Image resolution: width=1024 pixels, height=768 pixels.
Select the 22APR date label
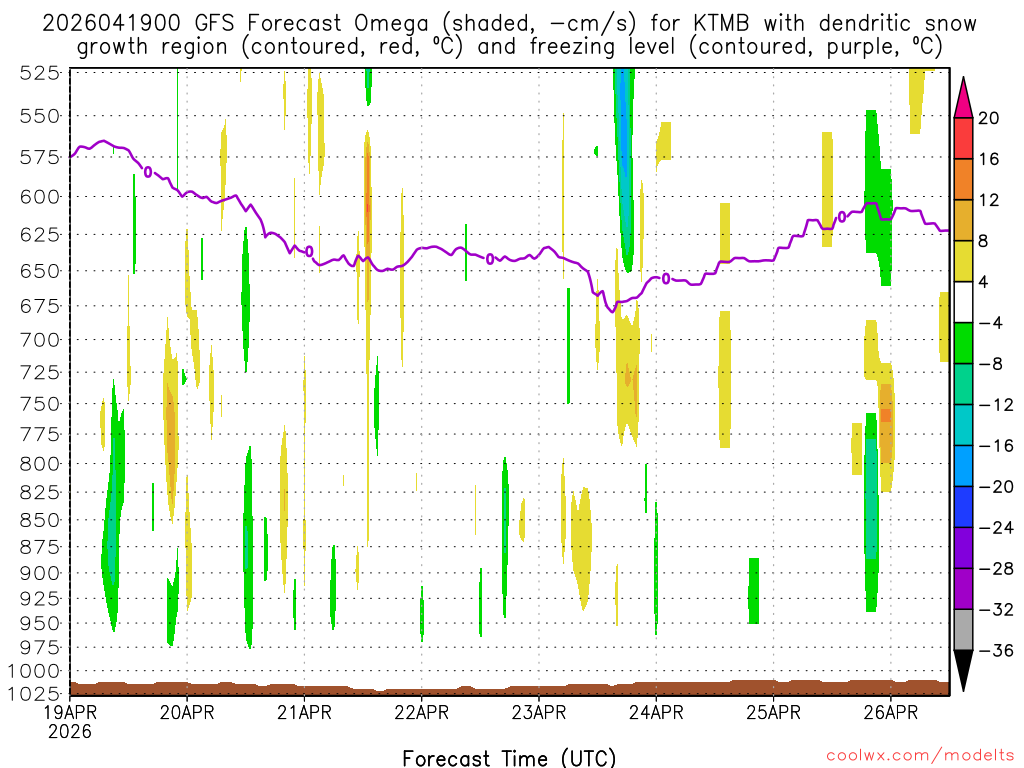tap(421, 712)
